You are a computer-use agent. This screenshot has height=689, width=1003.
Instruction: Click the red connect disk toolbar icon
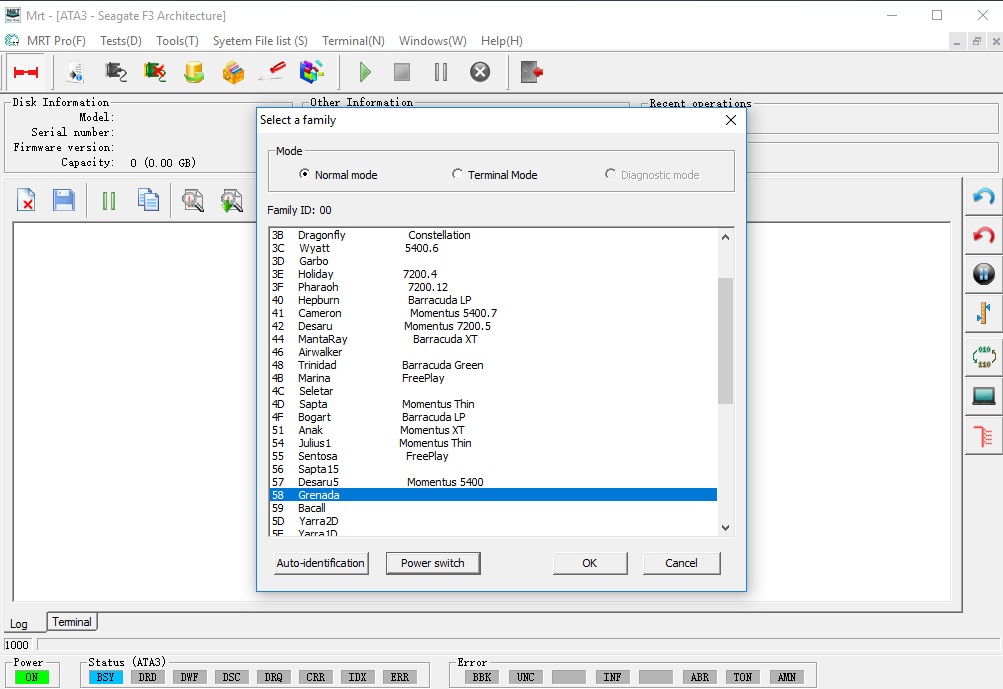coord(26,72)
